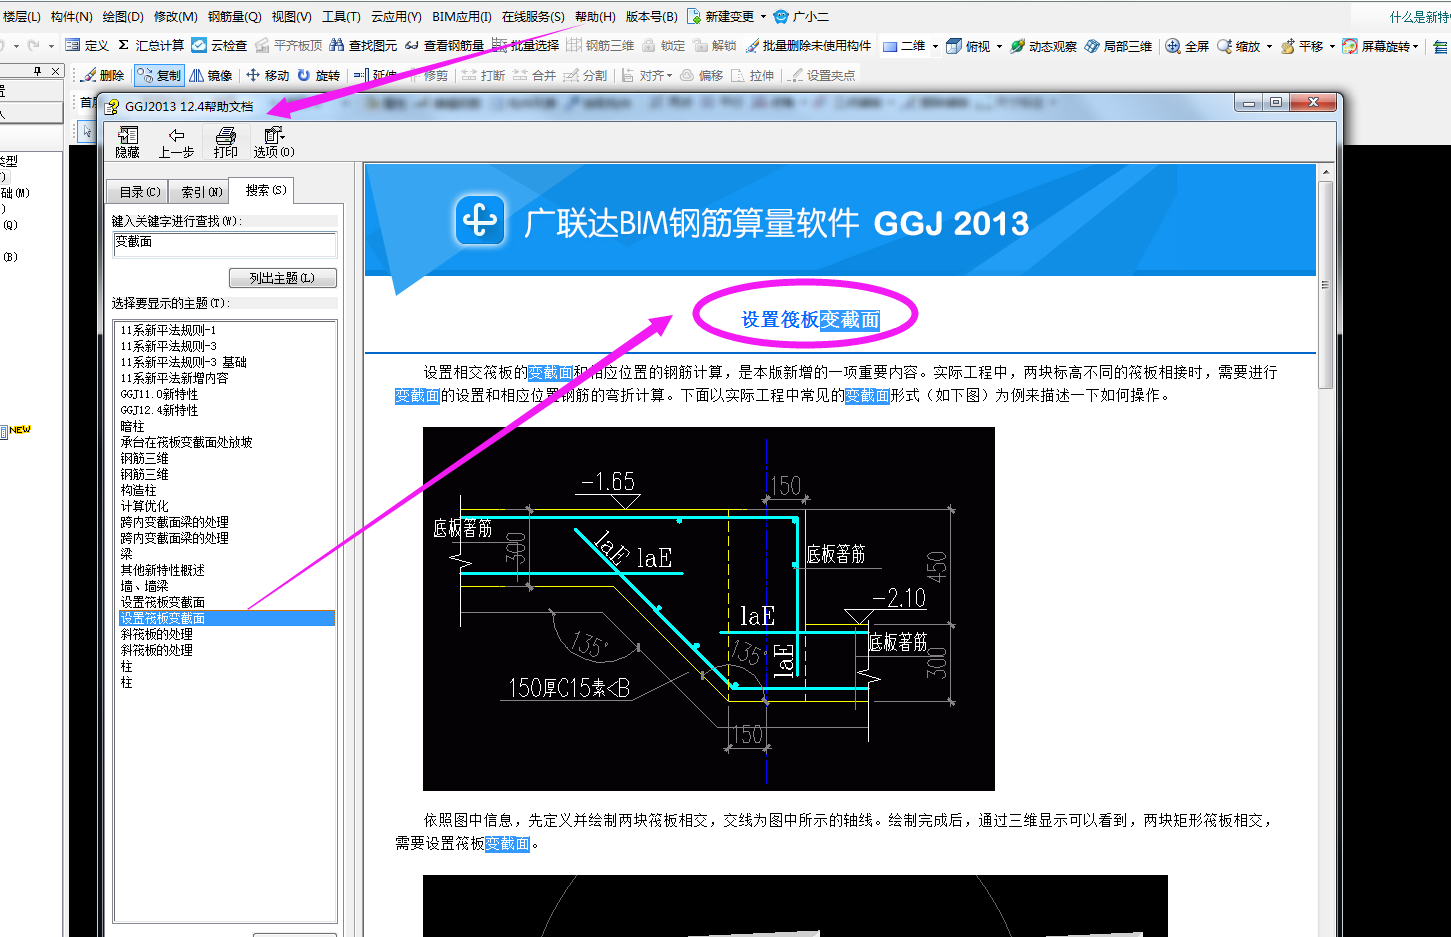The image size is (1451, 937).
Task: Open the 屏幕旋转 dropdown
Action: point(1415,46)
